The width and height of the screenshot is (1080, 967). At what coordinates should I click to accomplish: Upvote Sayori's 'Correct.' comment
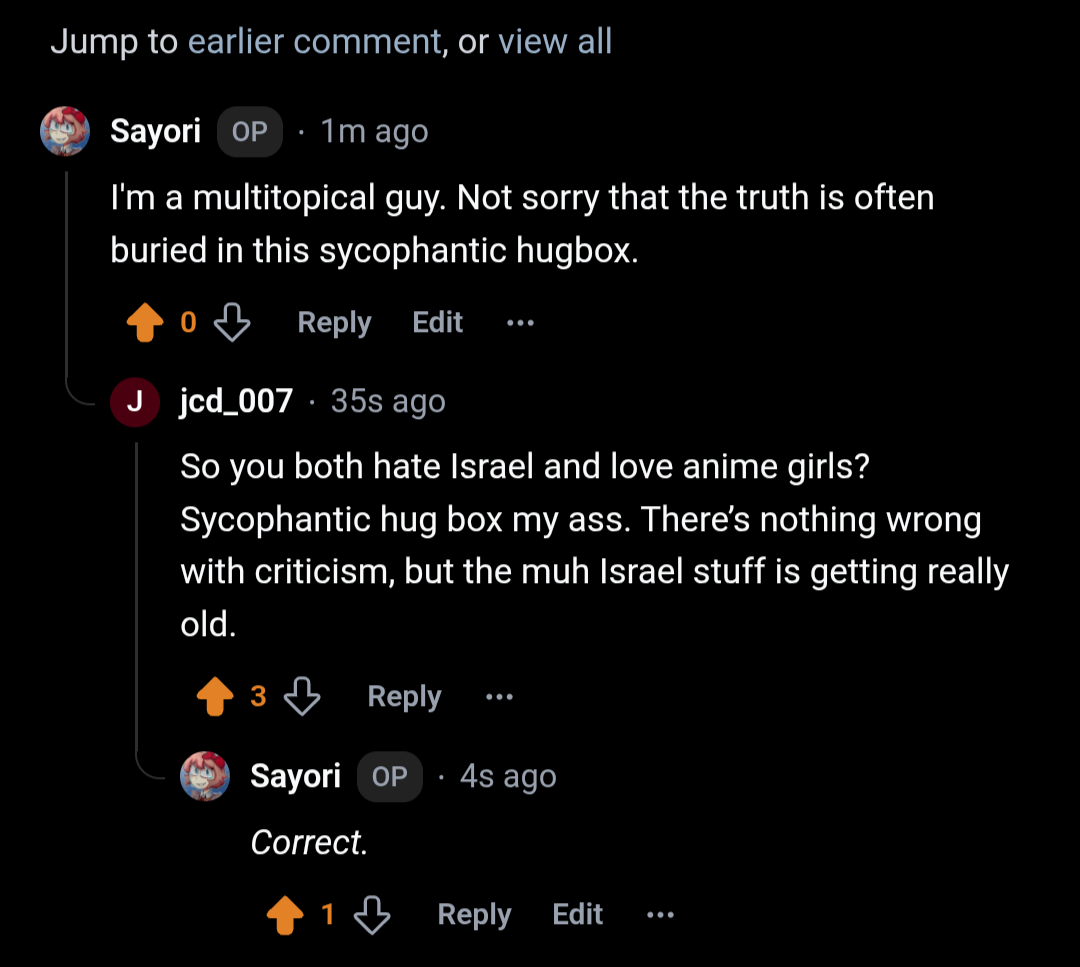(x=286, y=915)
